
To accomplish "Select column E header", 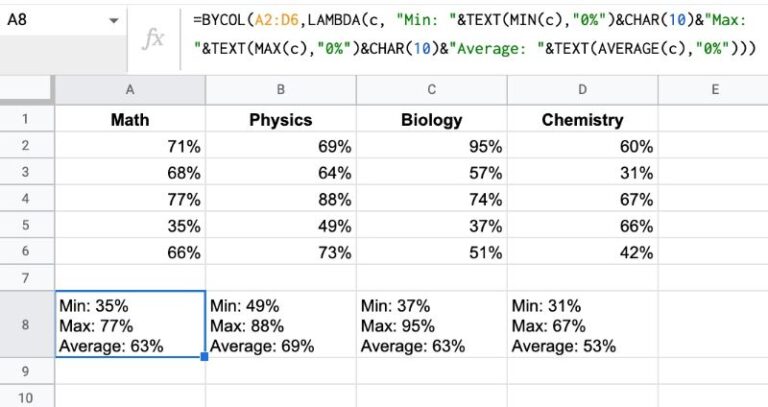I will 713,89.
